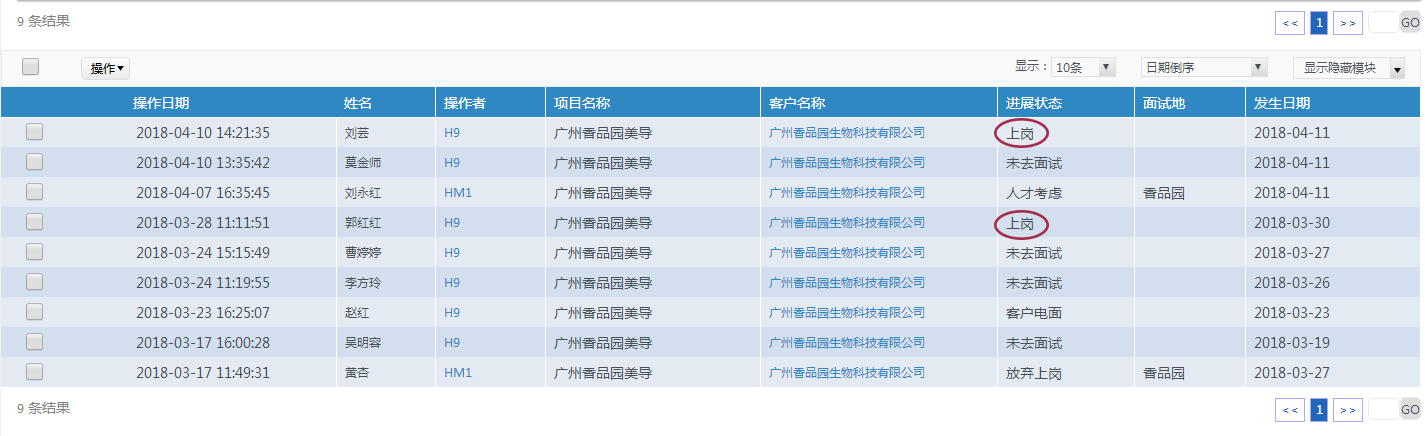Screen dimensions: 1425x436
Task: Click the project name in 李方玲's row
Action: tap(603, 282)
